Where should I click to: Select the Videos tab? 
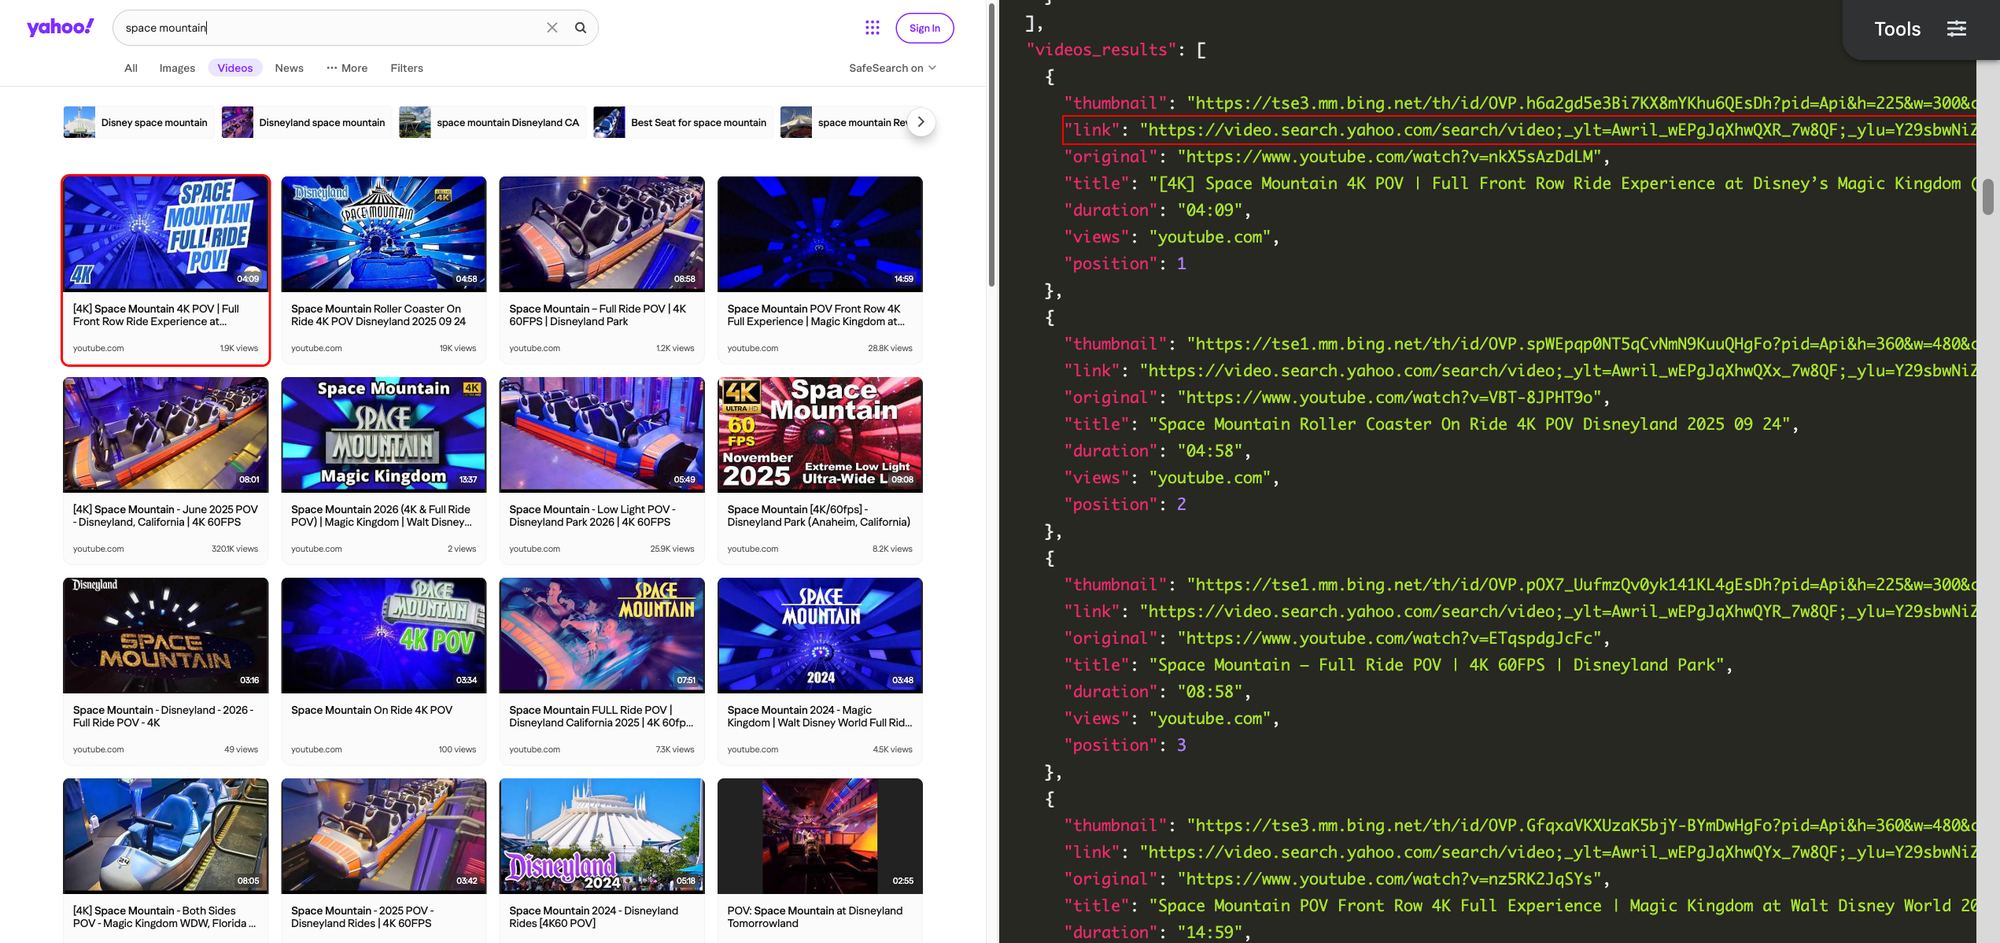(235, 68)
